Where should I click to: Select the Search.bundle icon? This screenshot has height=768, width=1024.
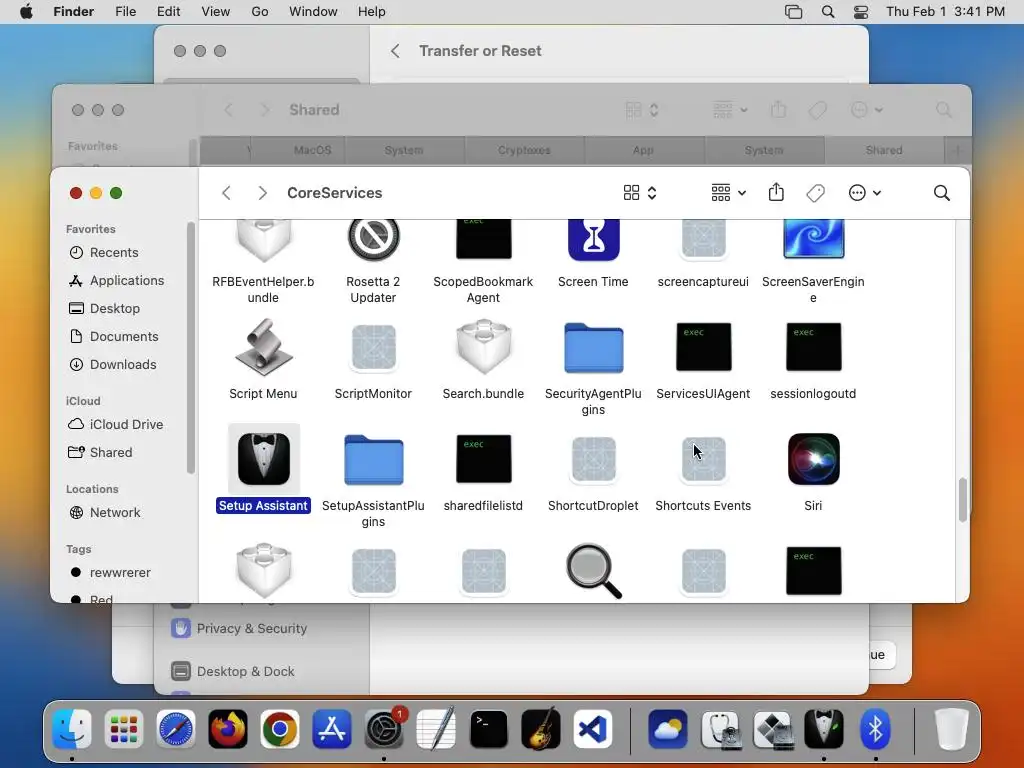pos(483,347)
